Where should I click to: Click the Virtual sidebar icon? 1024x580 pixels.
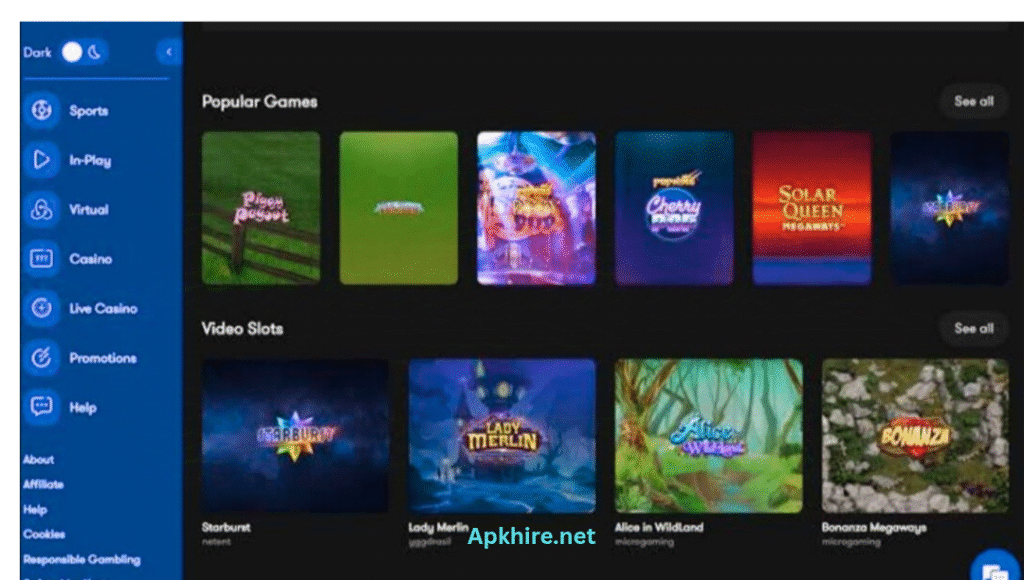[x=42, y=210]
